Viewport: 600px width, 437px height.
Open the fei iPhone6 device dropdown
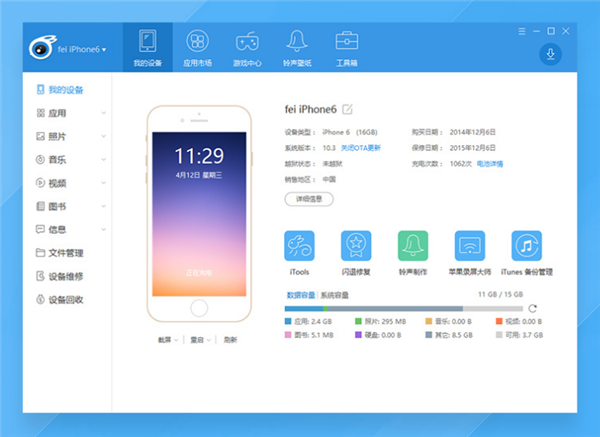pos(82,49)
